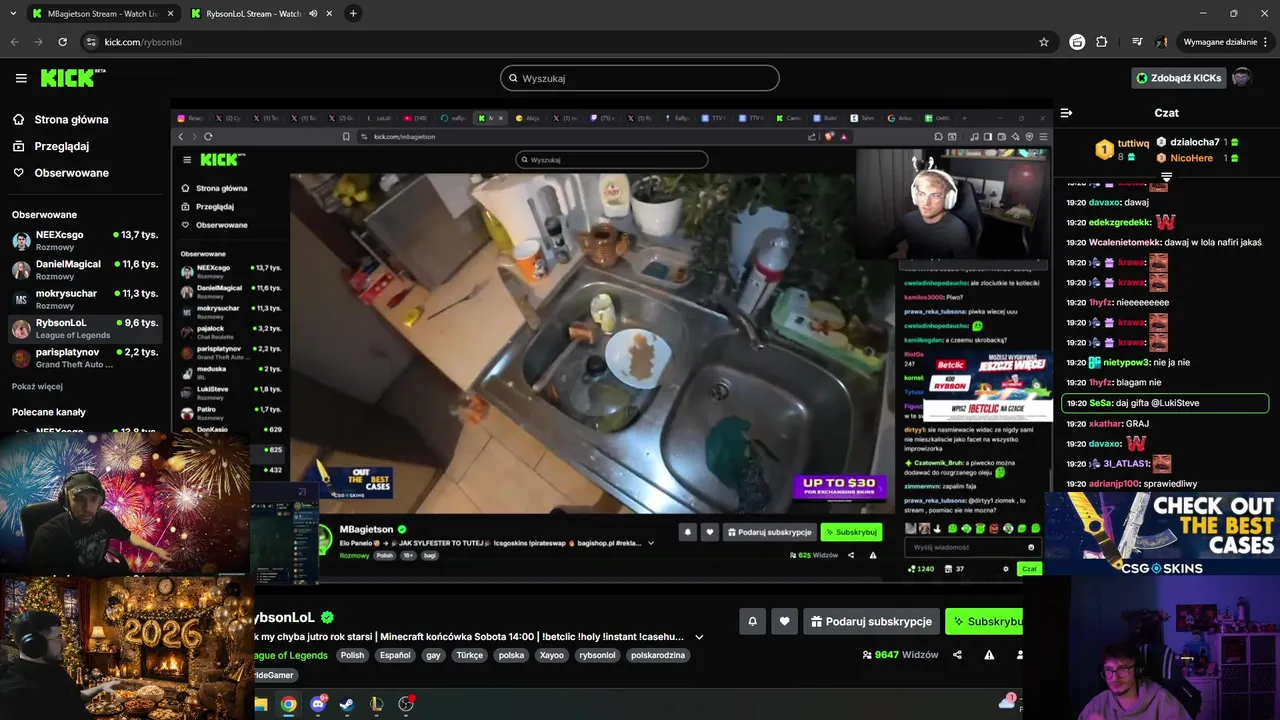Toggle RybsonLoL notification bell
Screen dimensions: 1280x720
[x=753, y=621]
